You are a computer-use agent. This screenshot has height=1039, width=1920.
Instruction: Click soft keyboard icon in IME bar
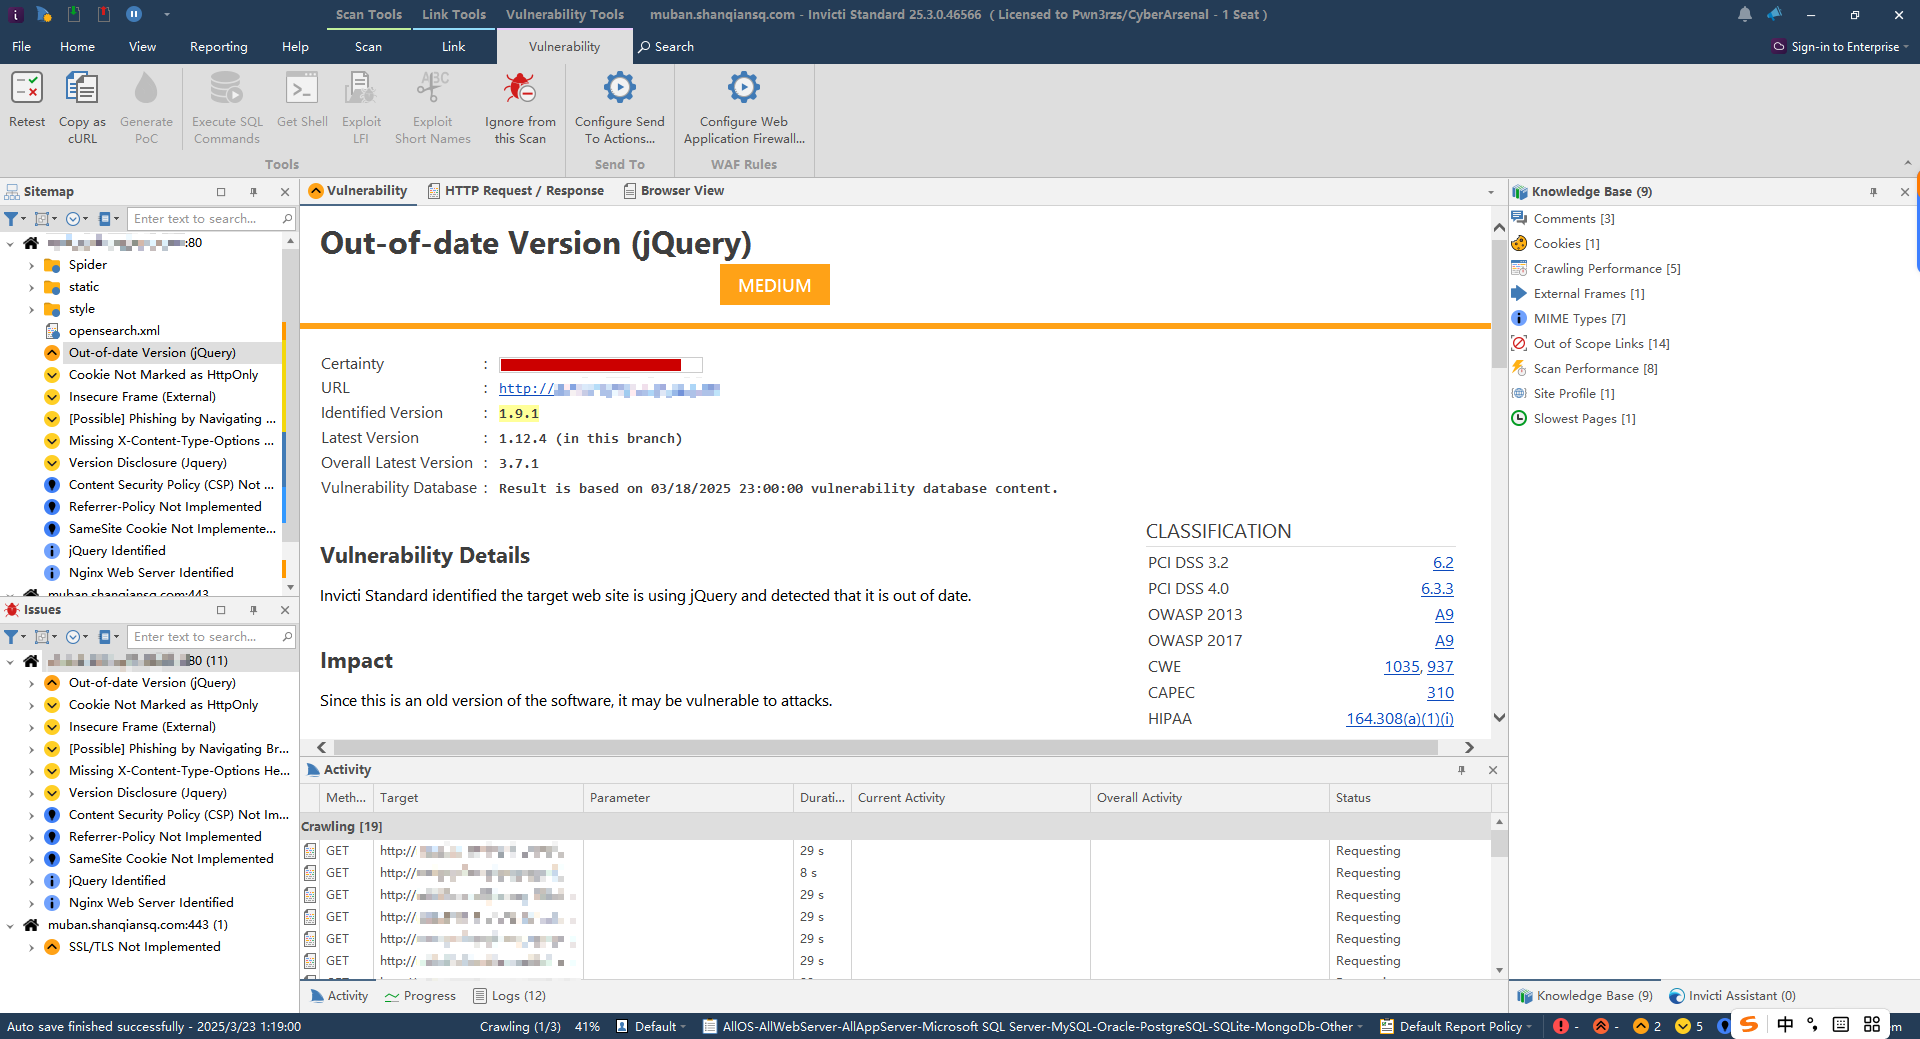1841,1025
